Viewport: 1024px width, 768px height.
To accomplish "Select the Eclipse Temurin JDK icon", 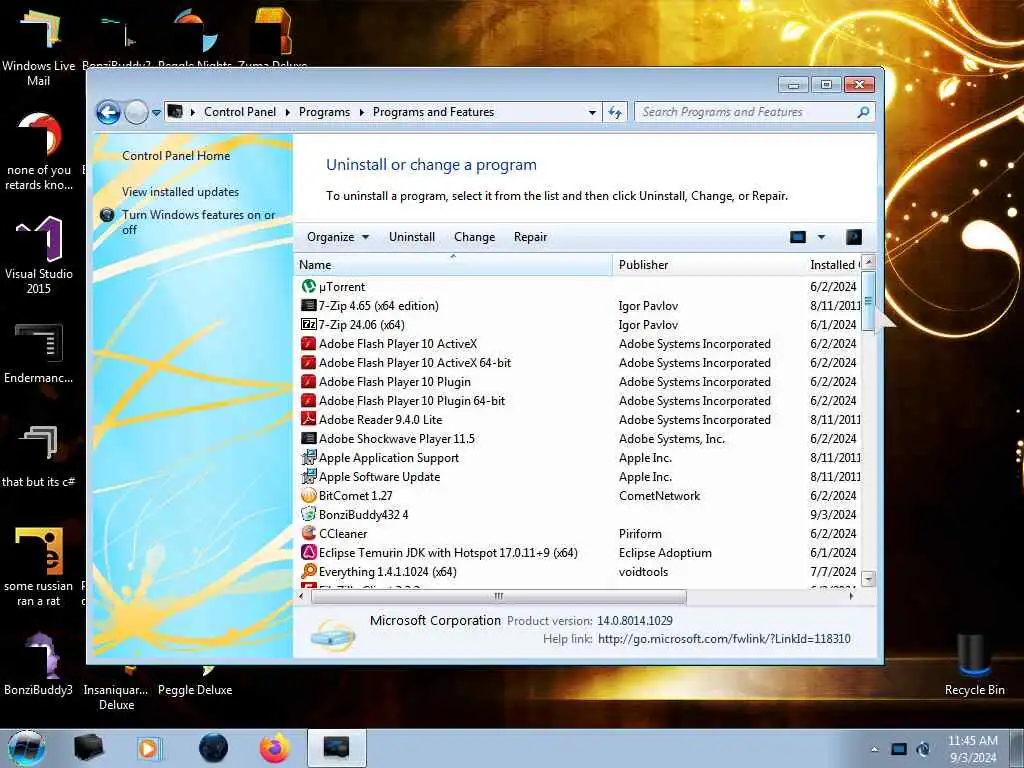I will [x=308, y=552].
